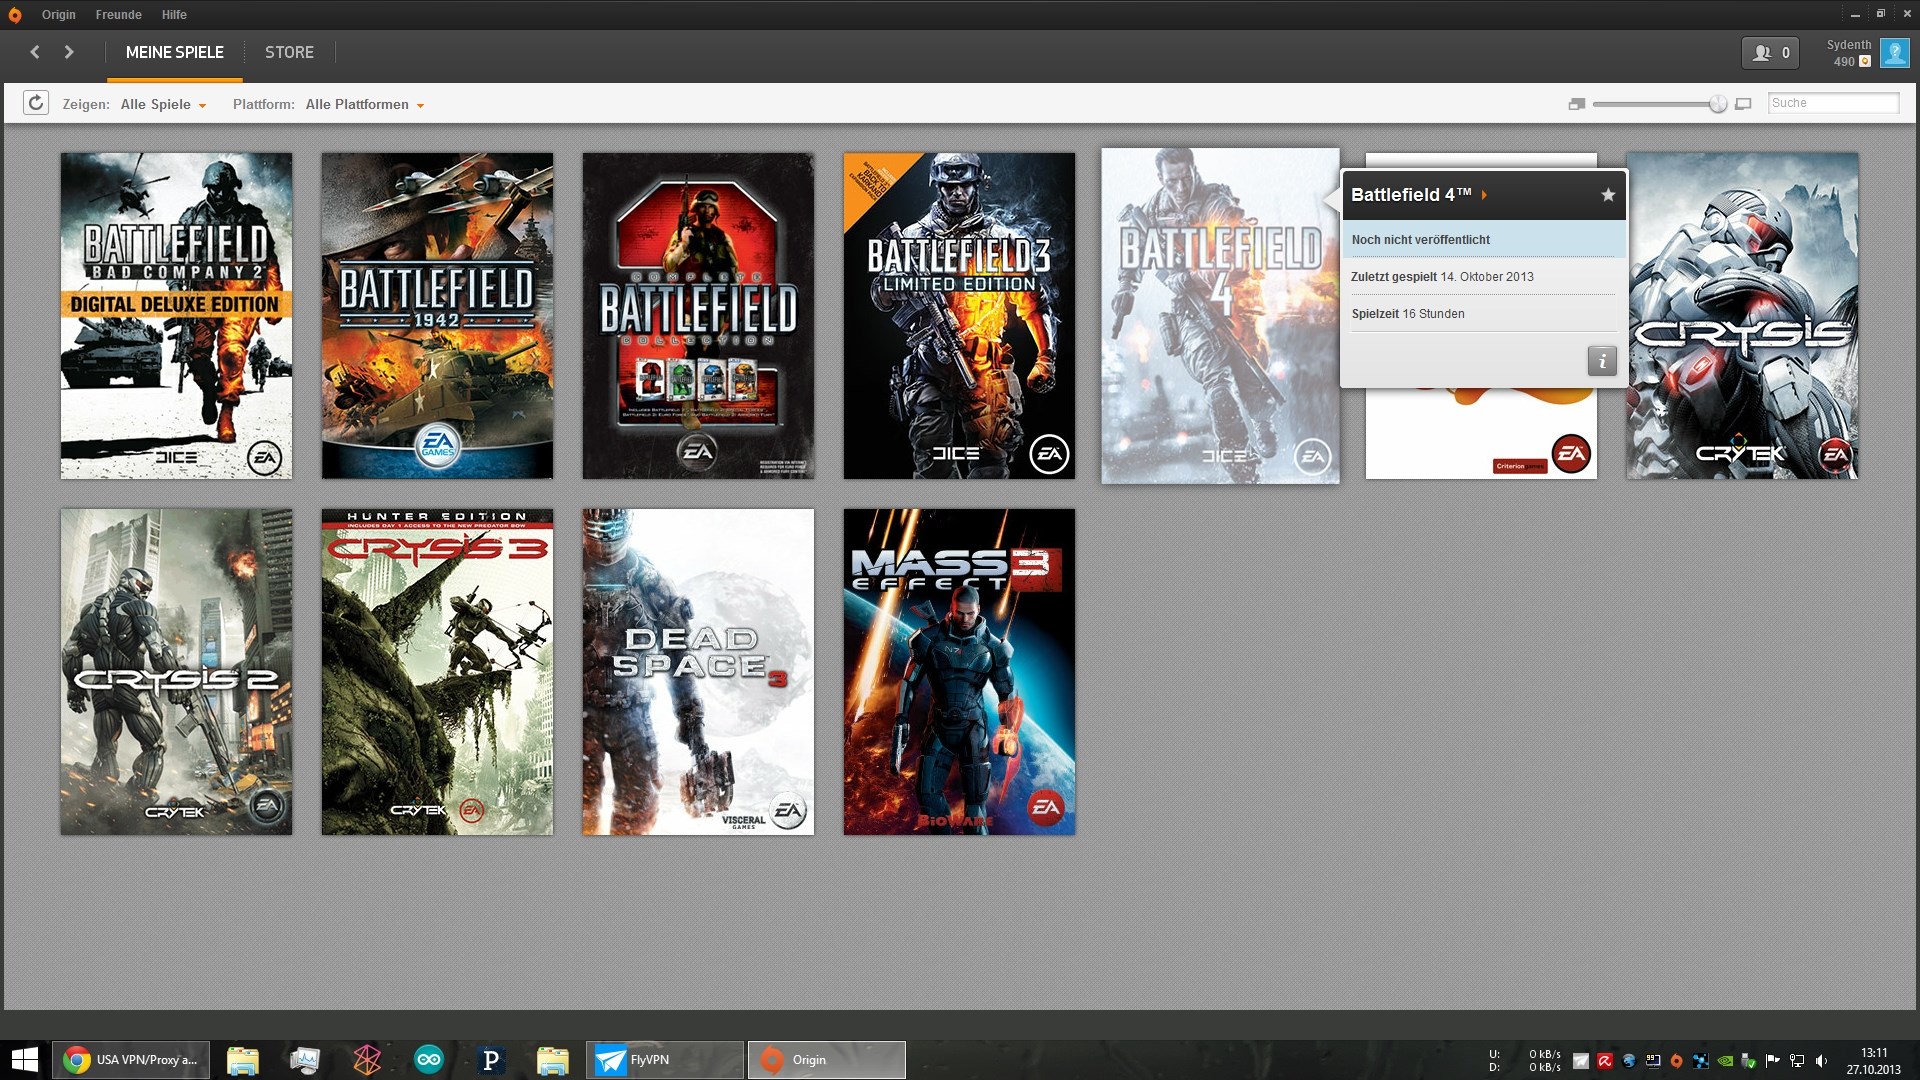Toggle the Battlefield 4 favorite star
Viewport: 1920px width, 1080px height.
[1608, 195]
